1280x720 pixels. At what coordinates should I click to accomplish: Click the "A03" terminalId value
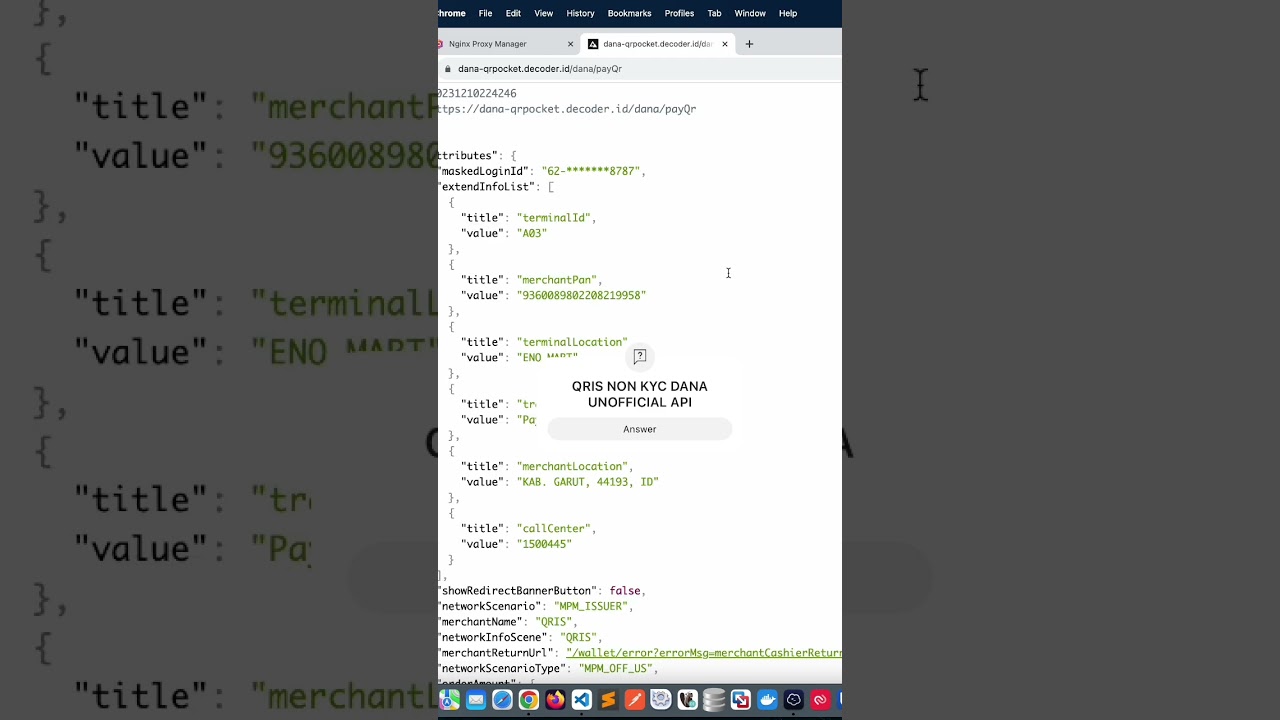(x=532, y=233)
